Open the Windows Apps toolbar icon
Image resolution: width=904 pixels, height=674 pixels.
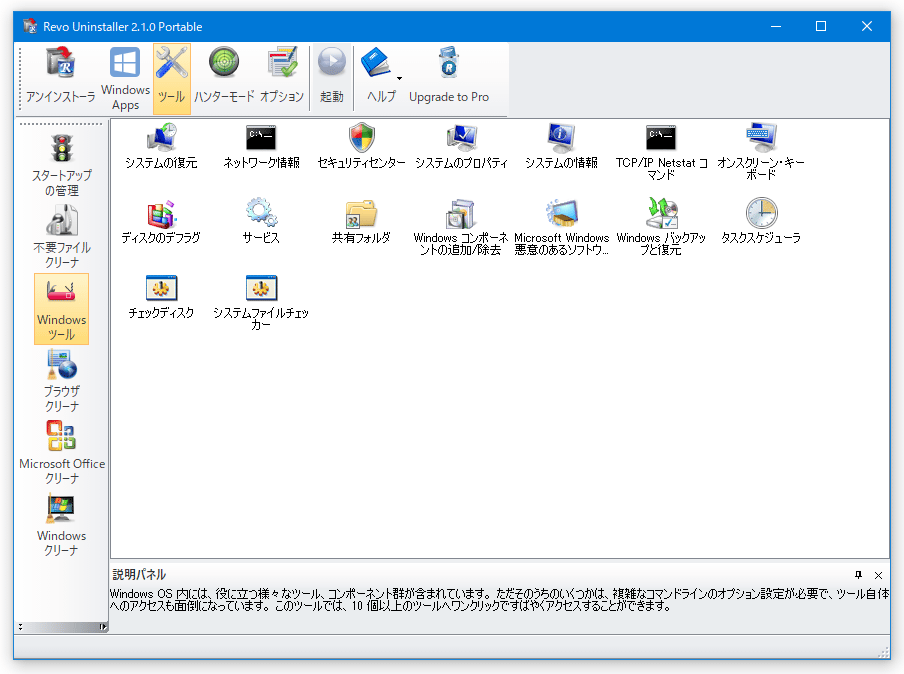click(126, 78)
